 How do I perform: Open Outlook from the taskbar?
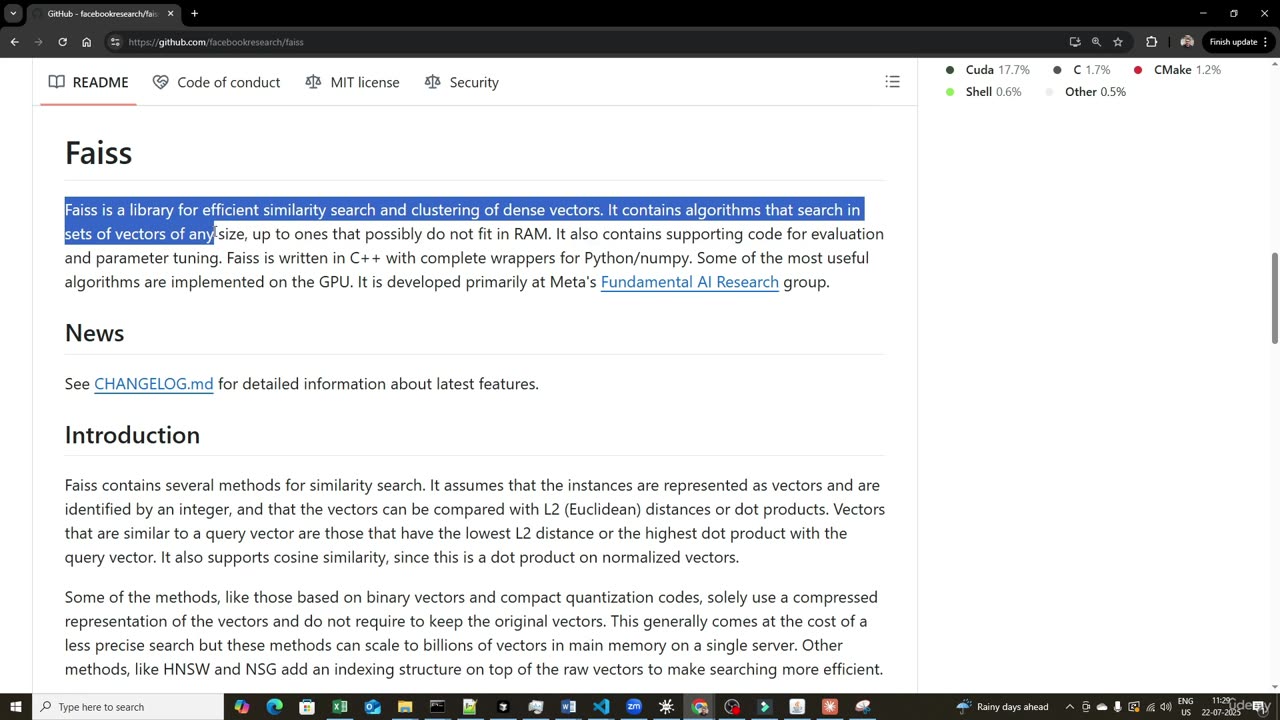[372, 707]
